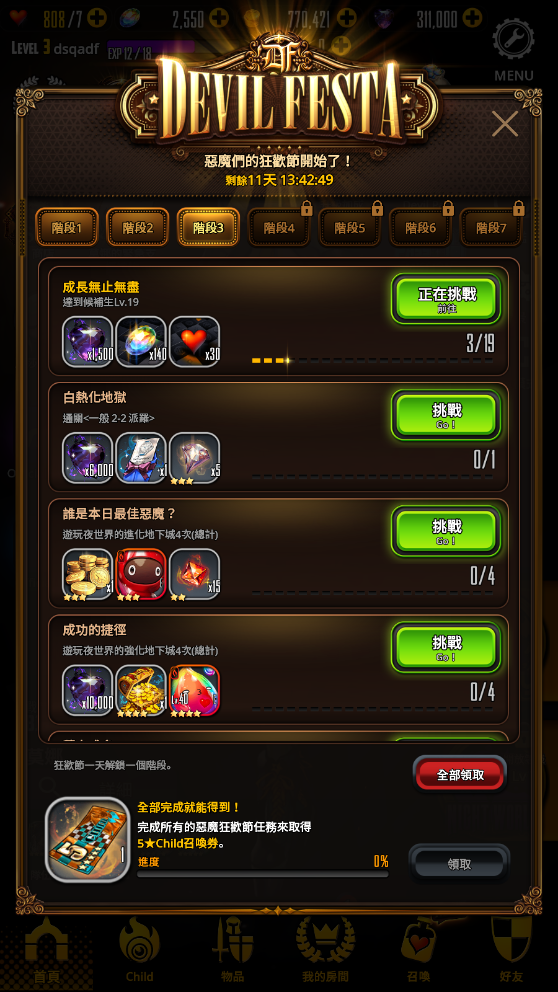Open the MENU wrench icon

point(513,40)
